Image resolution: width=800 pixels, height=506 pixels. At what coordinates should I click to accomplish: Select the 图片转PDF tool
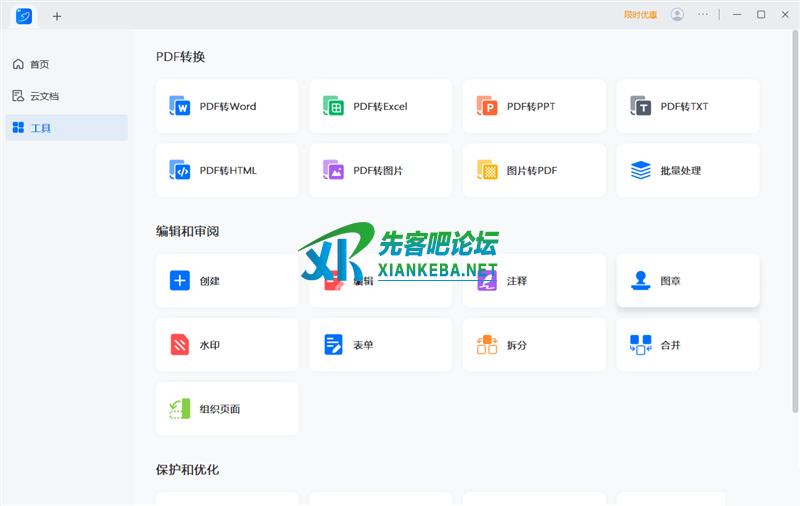point(534,171)
